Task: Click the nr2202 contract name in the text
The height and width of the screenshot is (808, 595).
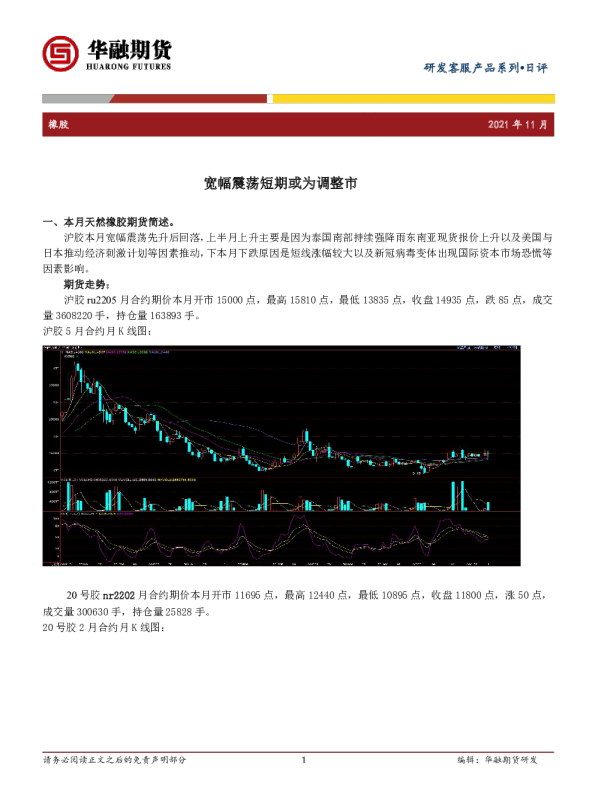Action: click(x=118, y=595)
